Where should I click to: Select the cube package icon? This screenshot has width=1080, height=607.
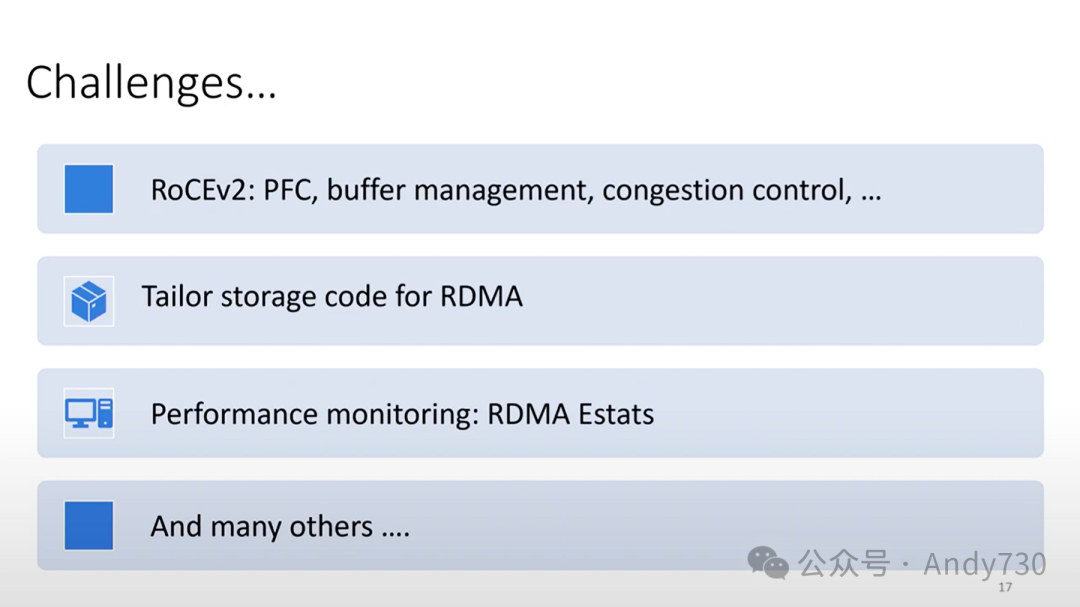coord(89,301)
